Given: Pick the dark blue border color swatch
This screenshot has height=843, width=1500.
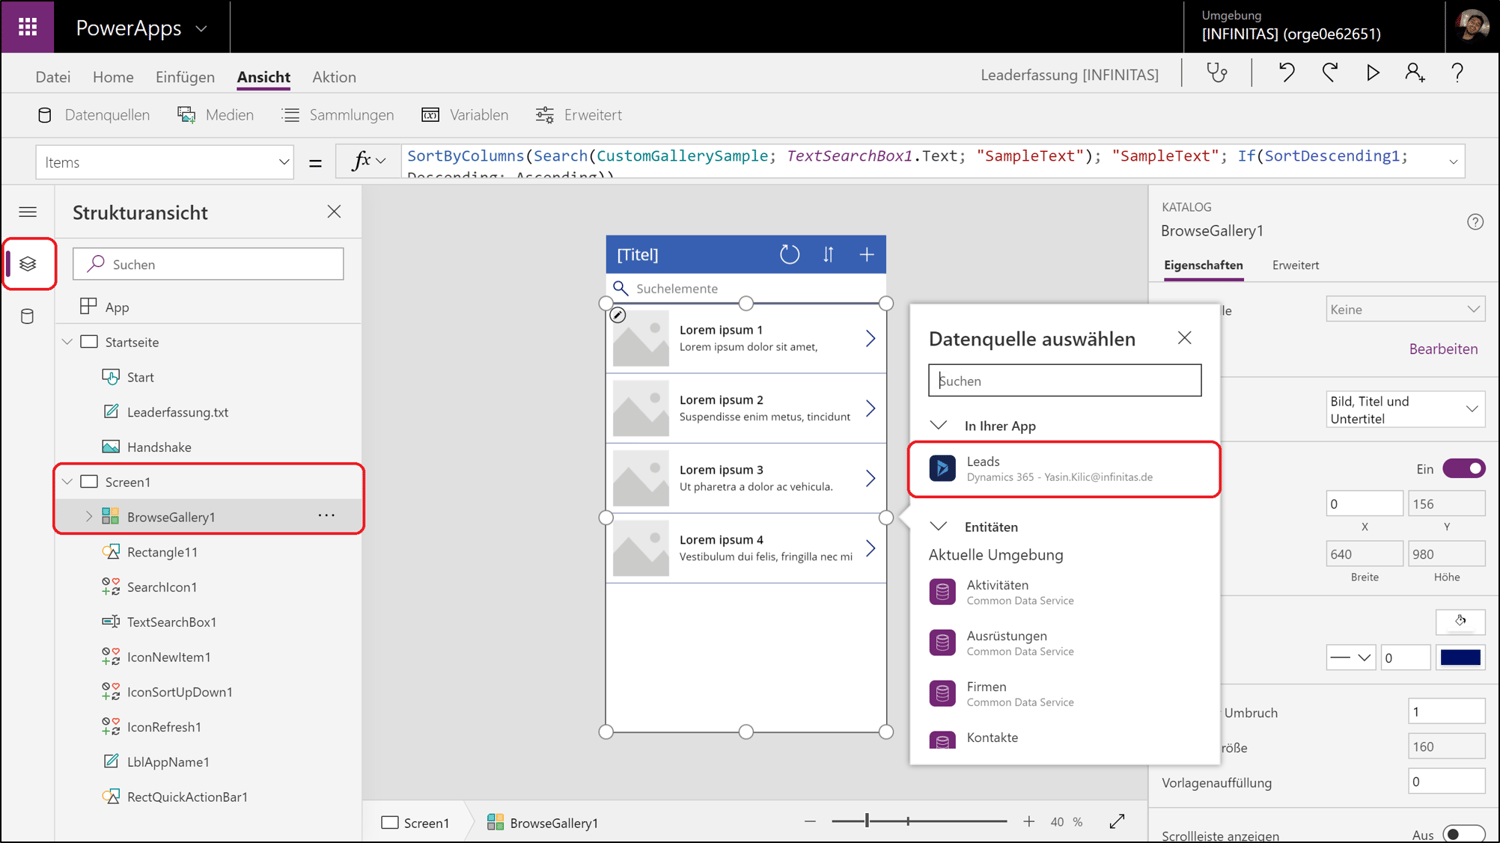Looking at the screenshot, I should (x=1459, y=657).
